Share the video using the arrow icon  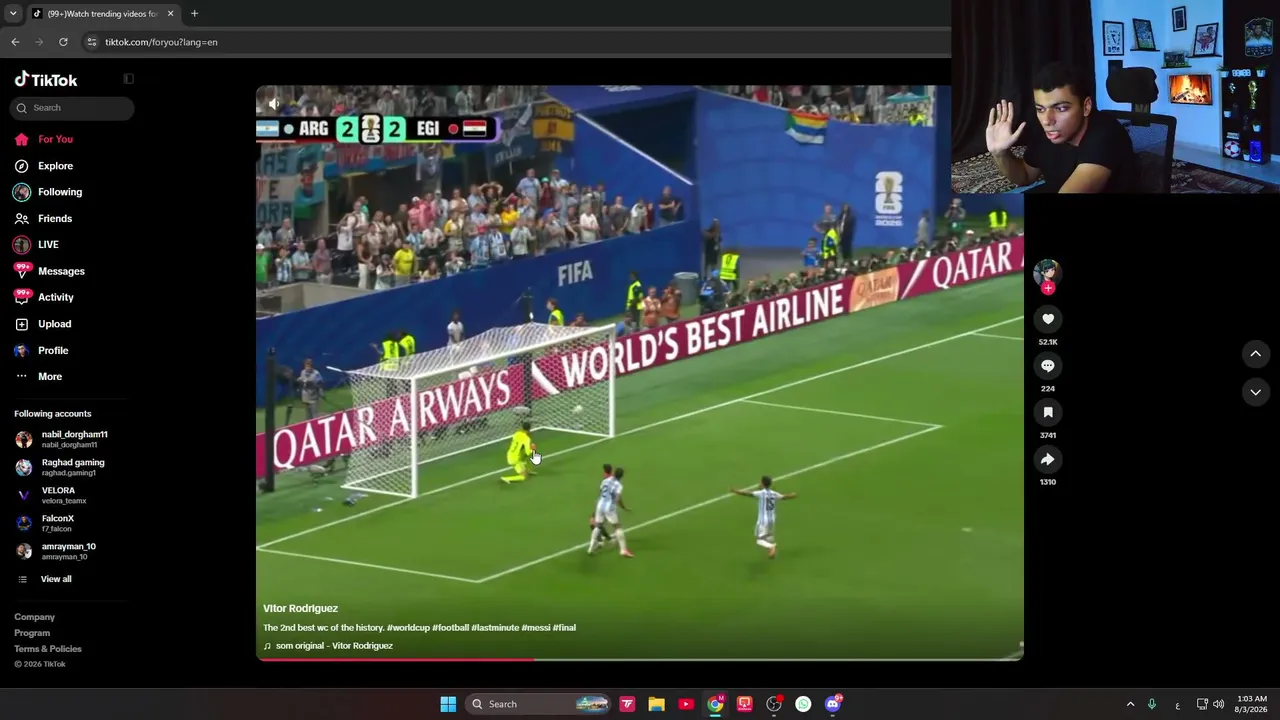(x=1048, y=459)
